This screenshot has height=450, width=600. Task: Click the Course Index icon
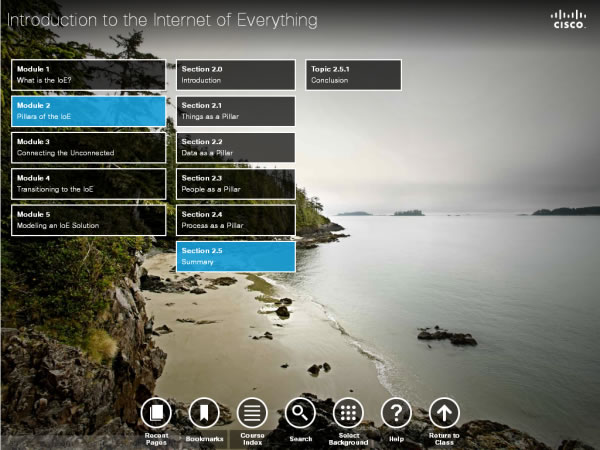point(252,412)
